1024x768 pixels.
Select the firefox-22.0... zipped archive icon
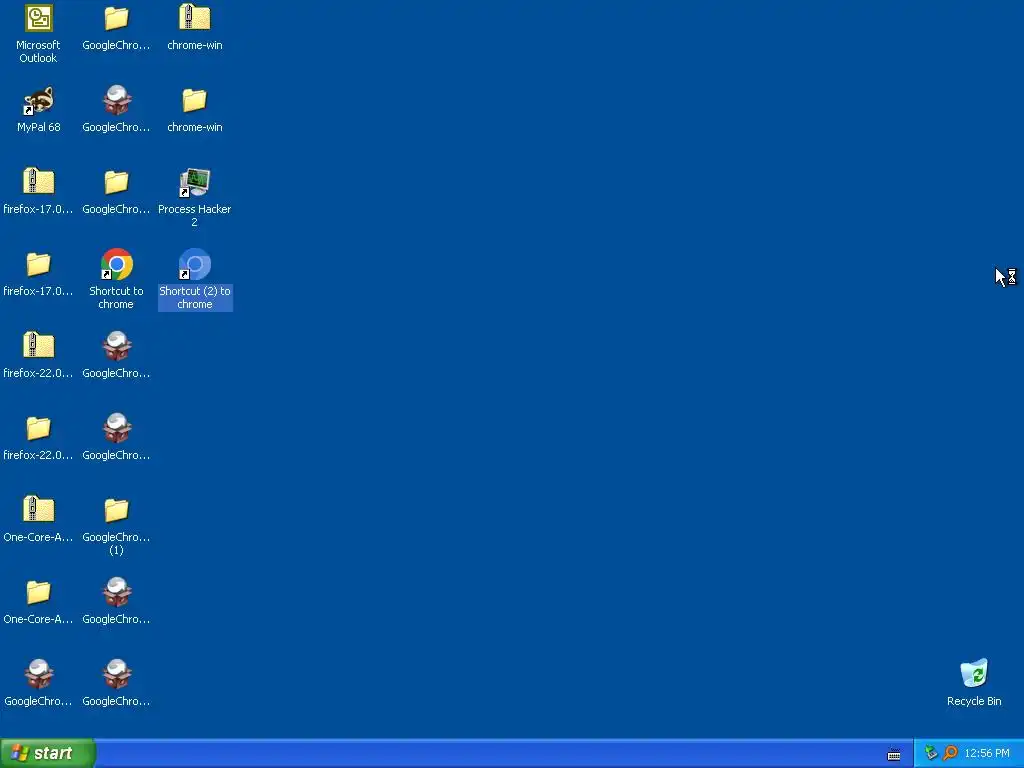tap(38, 347)
